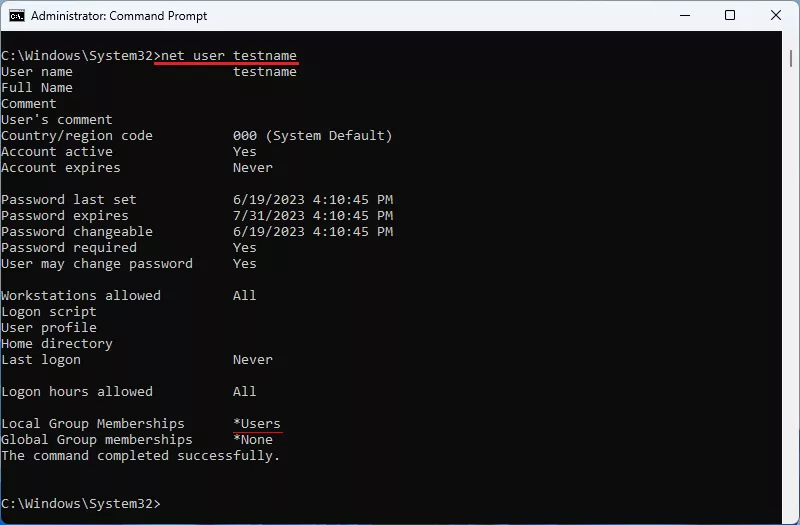Click the "*None" global group value
This screenshot has width=800, height=525.
[253, 440]
